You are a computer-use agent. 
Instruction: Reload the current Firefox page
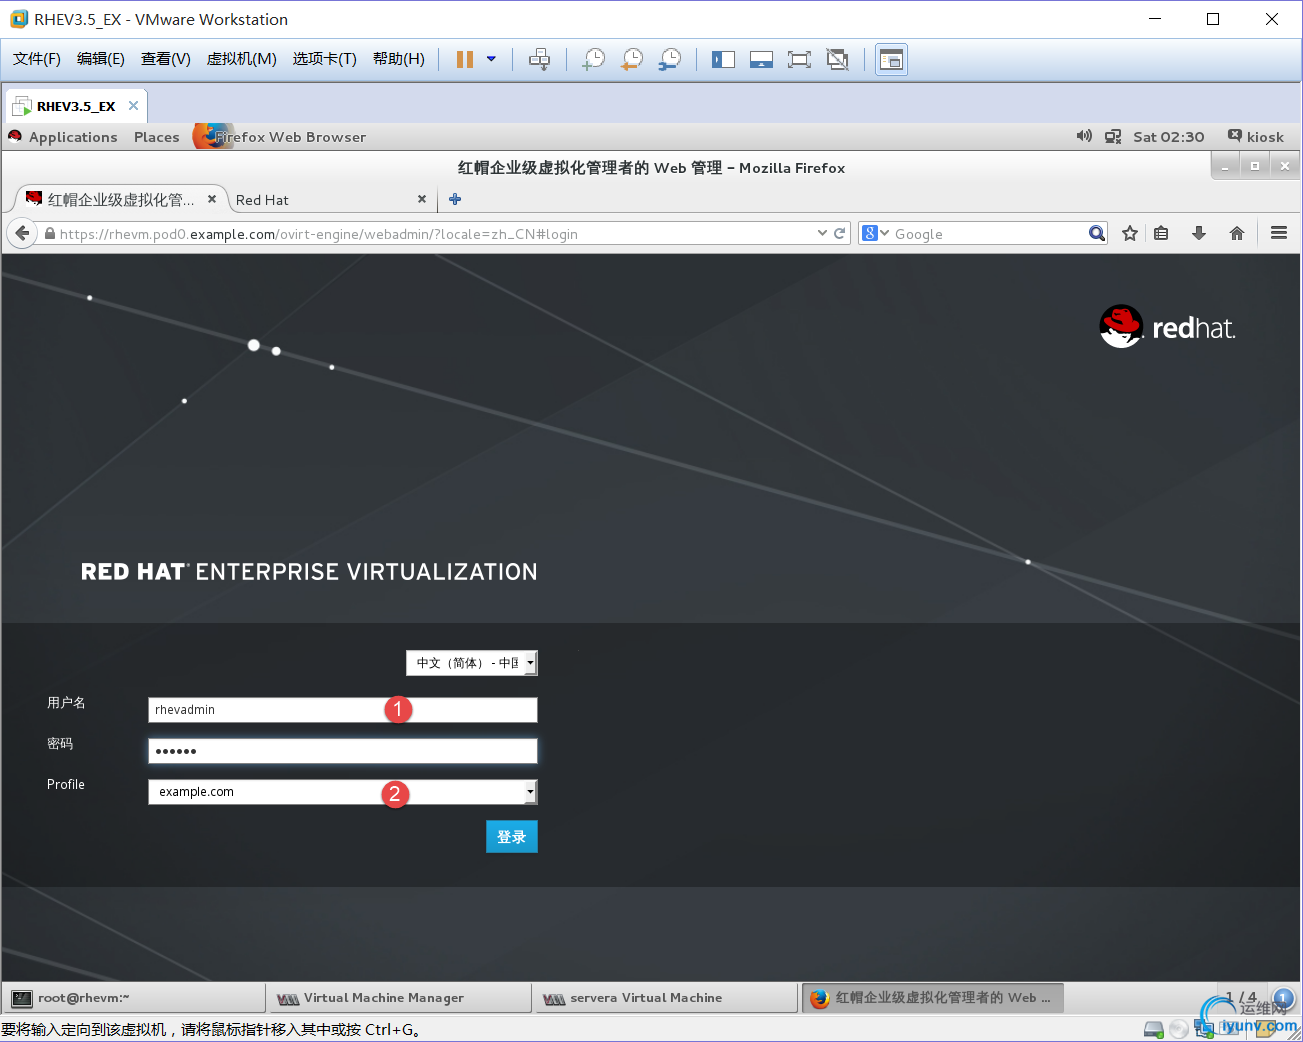click(839, 233)
